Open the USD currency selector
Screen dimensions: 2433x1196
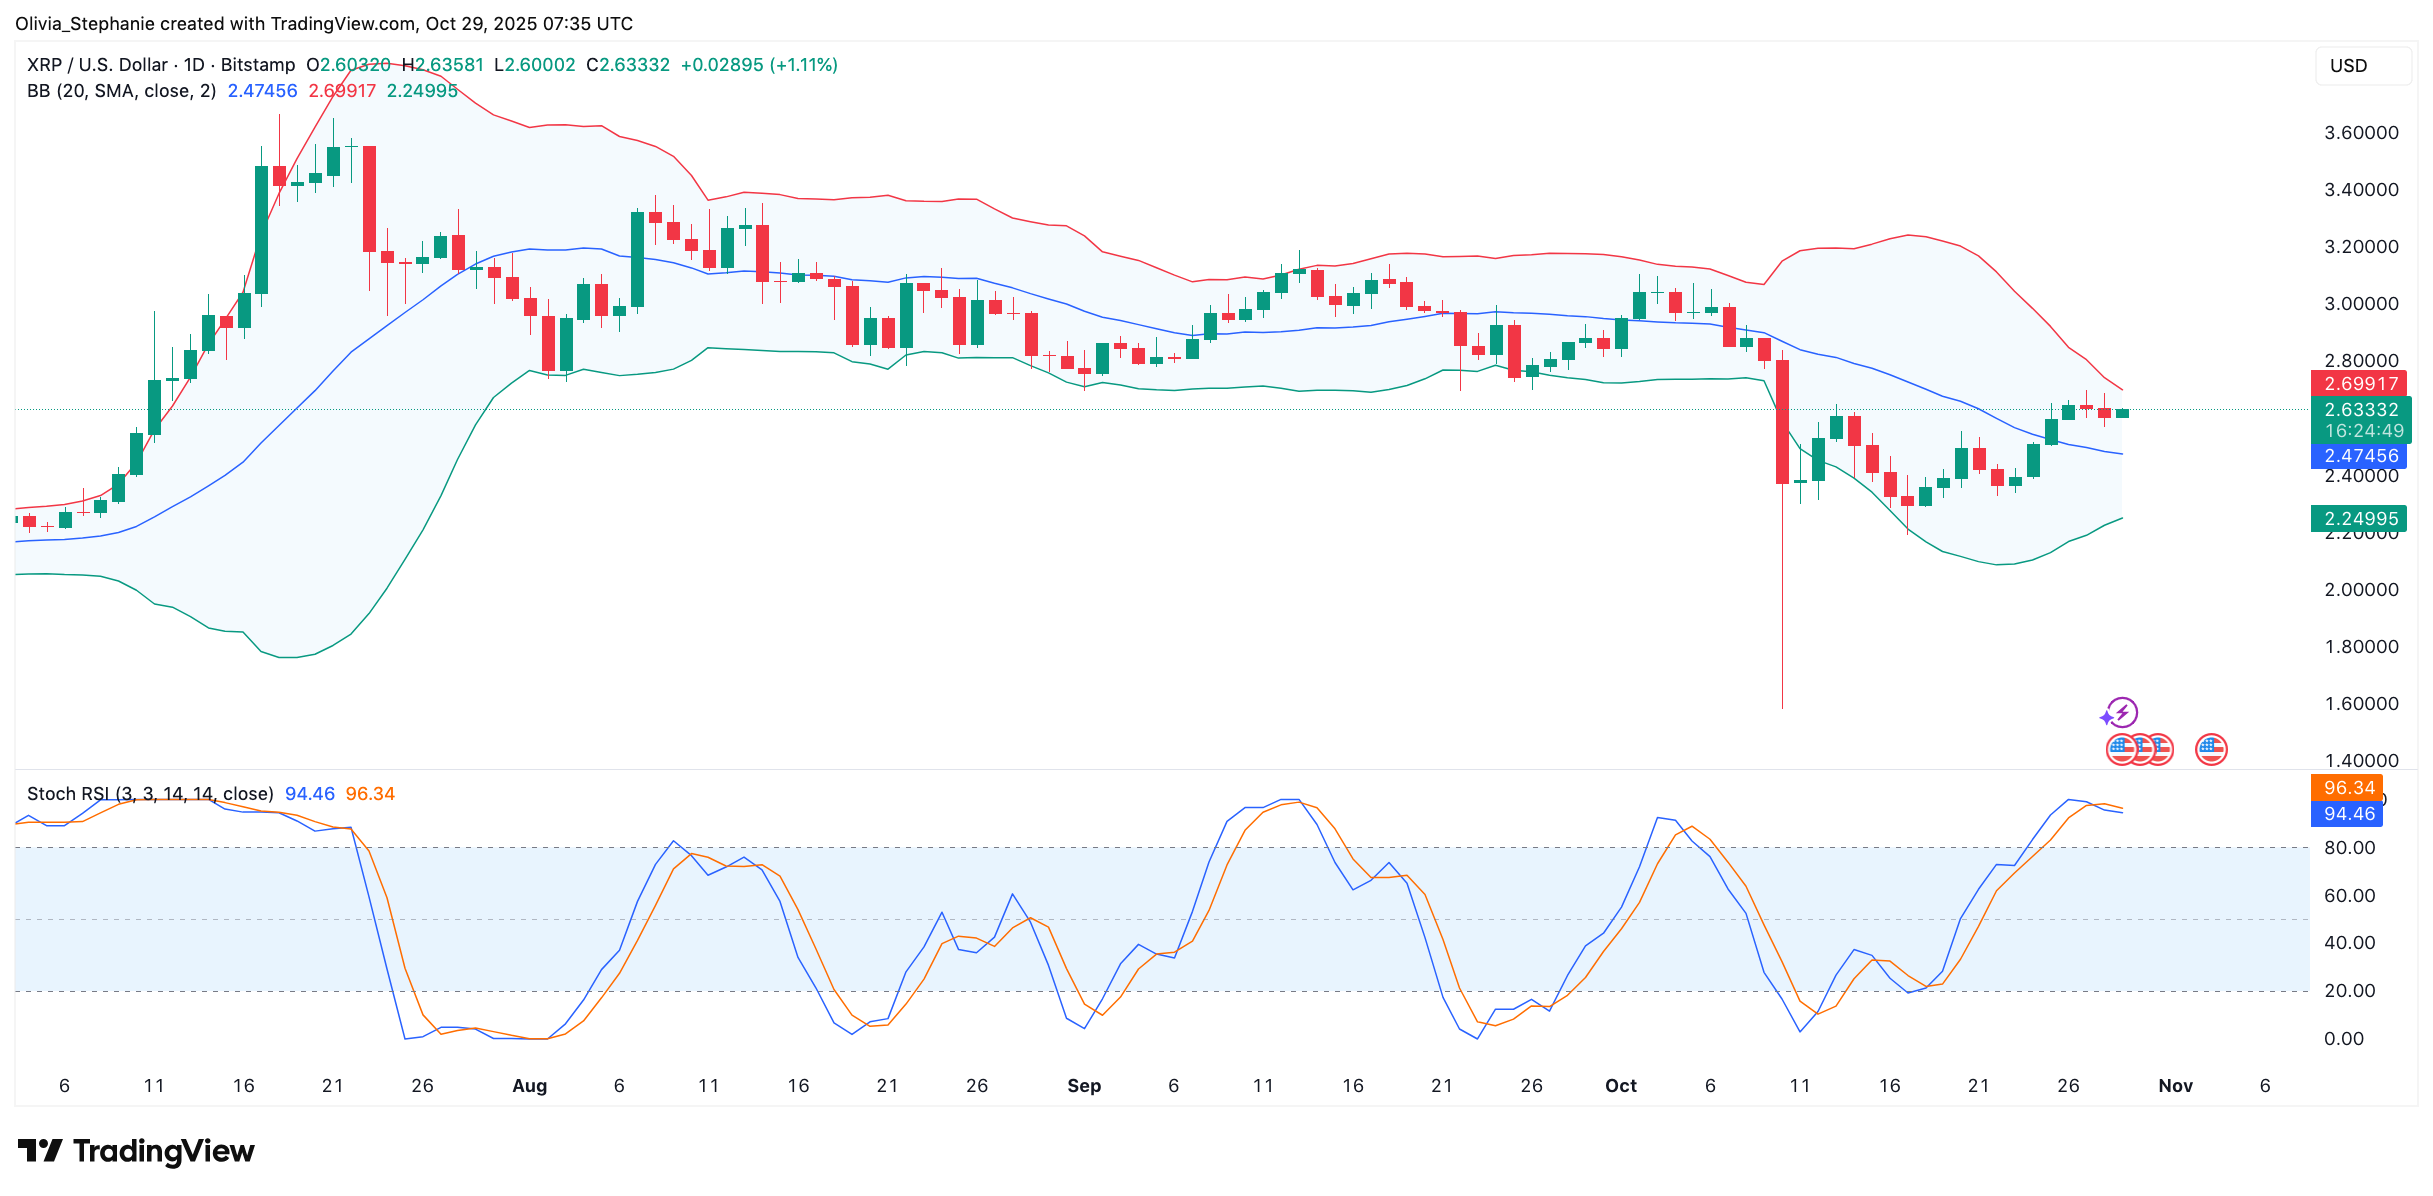tap(2362, 65)
